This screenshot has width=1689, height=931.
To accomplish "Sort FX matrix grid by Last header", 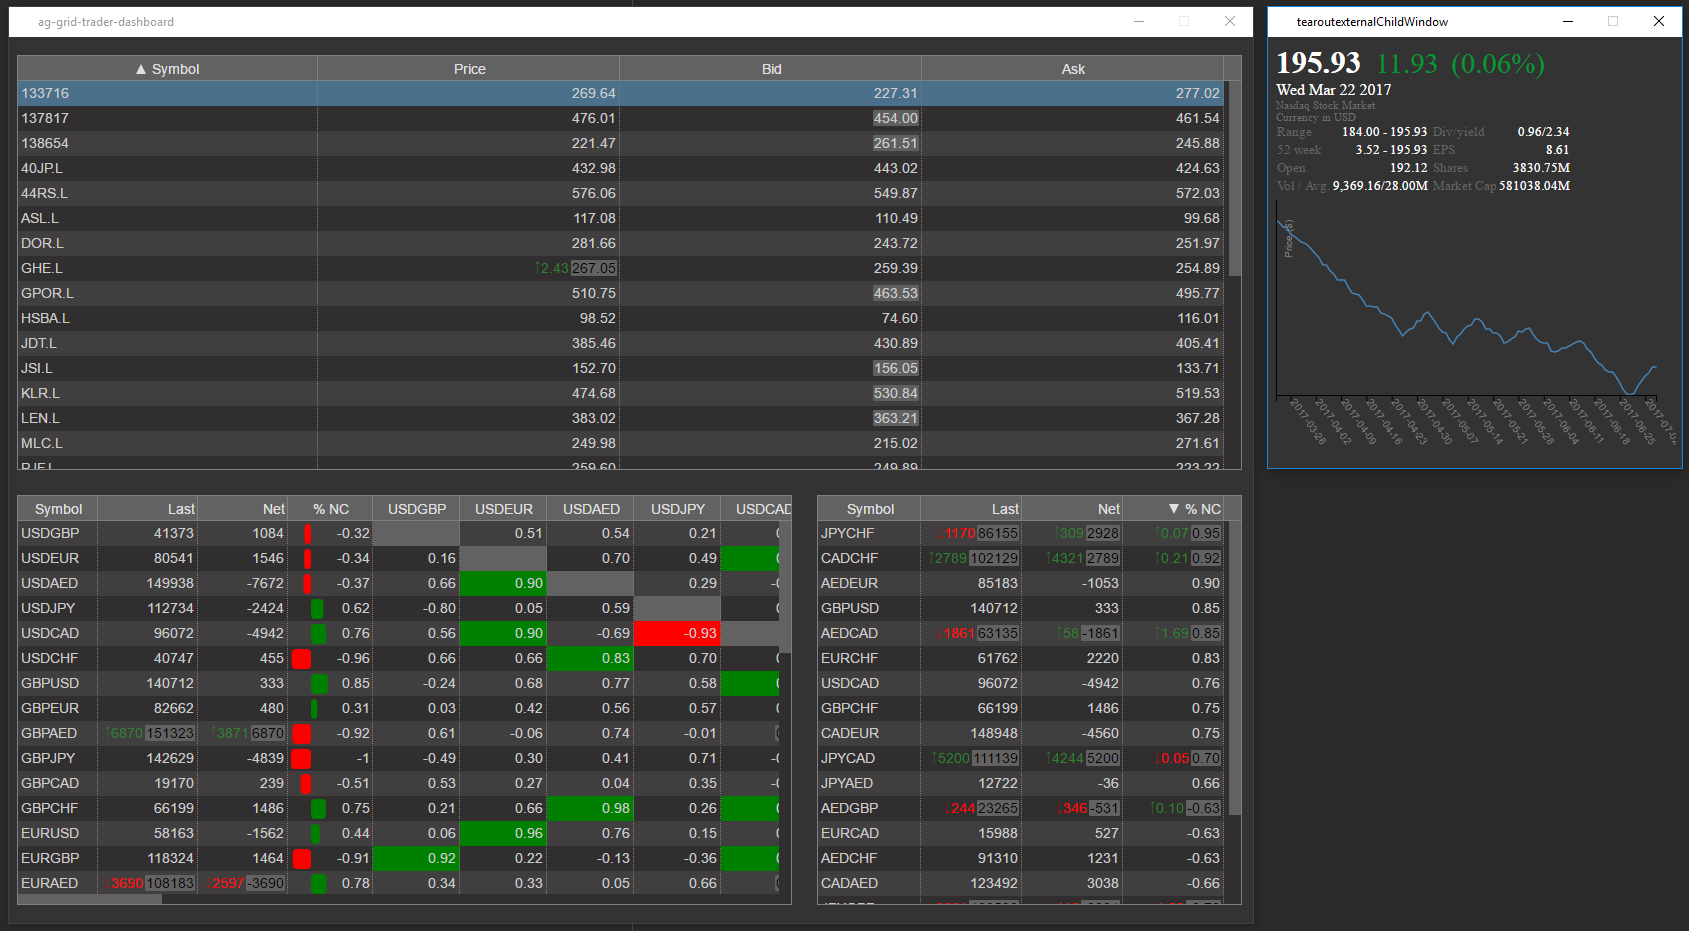I will pyautogui.click(x=147, y=509).
